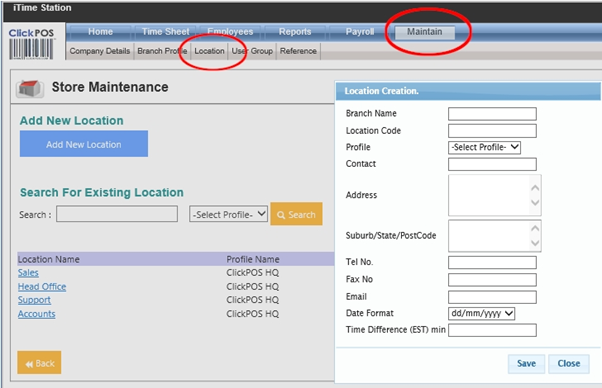Click the Location Name column header
The width and height of the screenshot is (602, 388).
49,259
